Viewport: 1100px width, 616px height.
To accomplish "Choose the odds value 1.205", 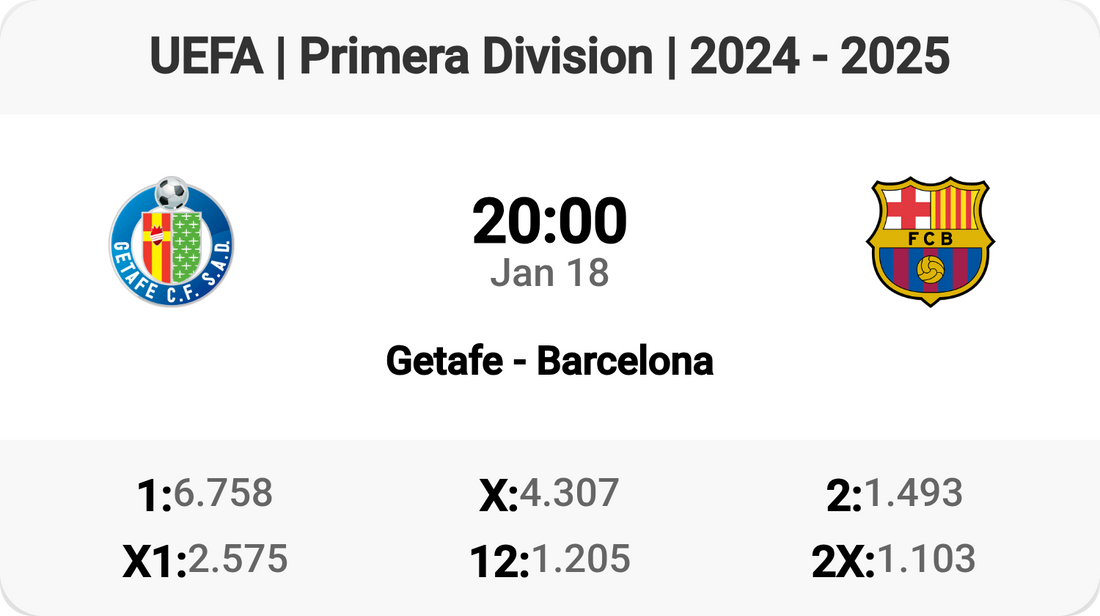I will pos(580,559).
